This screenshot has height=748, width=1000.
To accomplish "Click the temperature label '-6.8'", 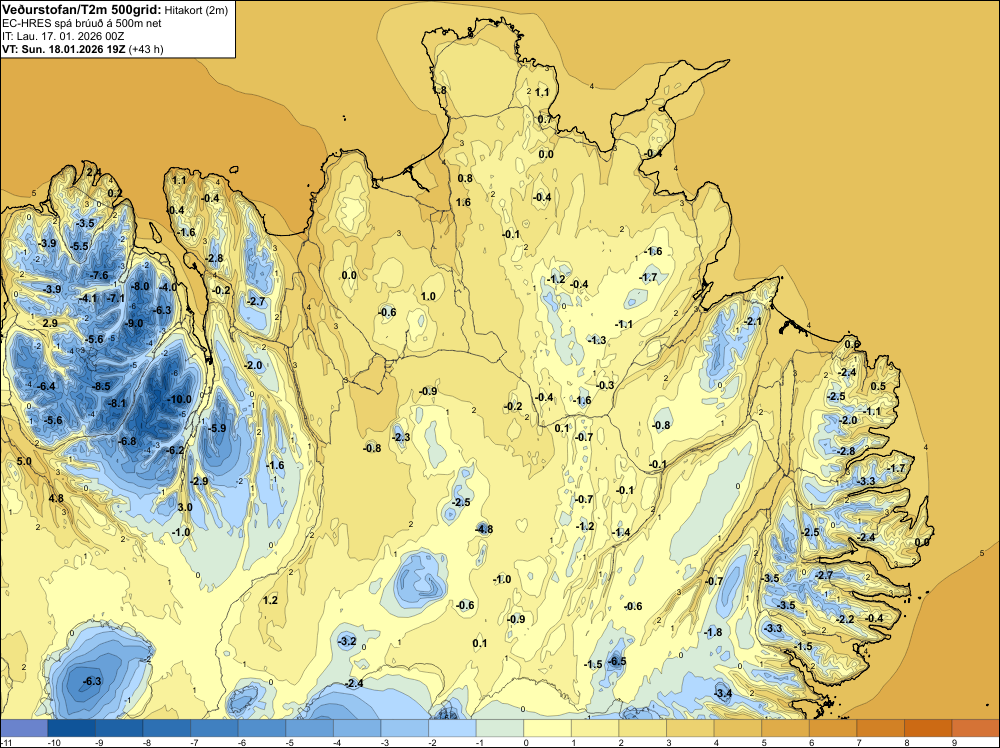I will [x=127, y=441].
